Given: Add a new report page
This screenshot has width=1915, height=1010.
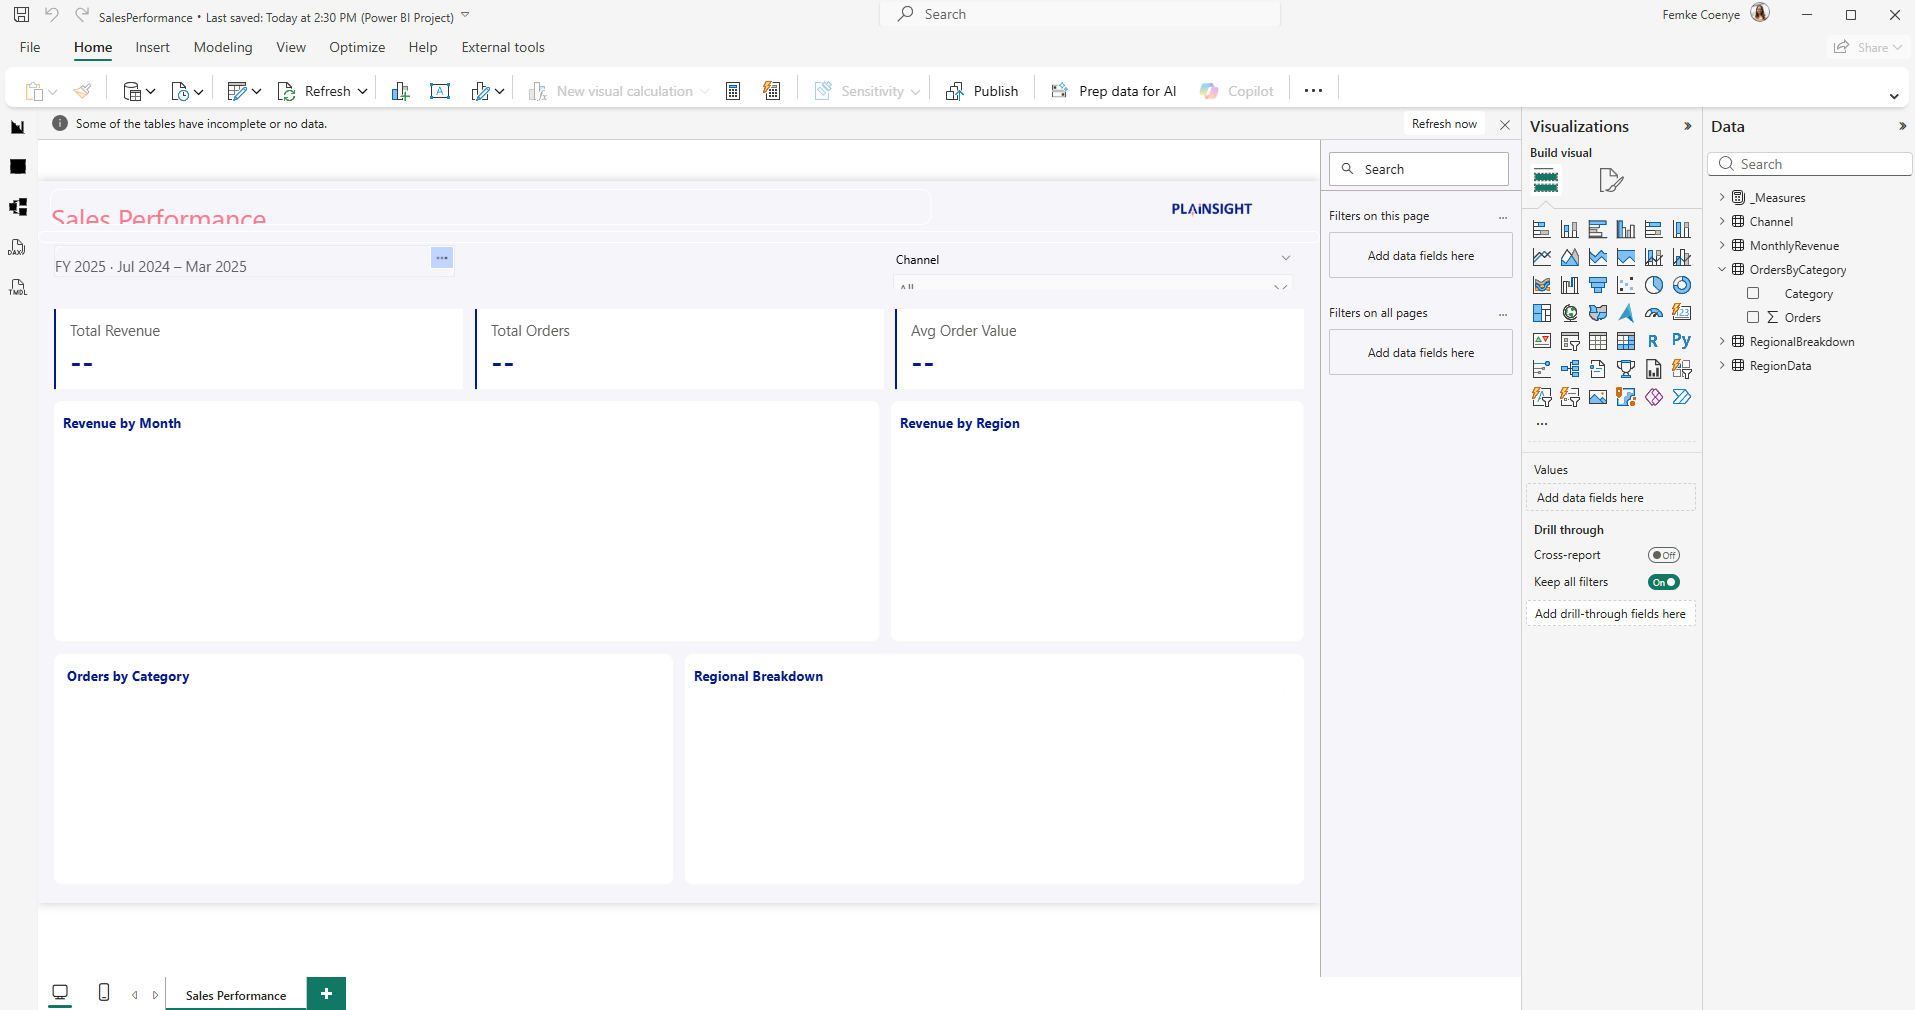Looking at the screenshot, I should pos(326,994).
